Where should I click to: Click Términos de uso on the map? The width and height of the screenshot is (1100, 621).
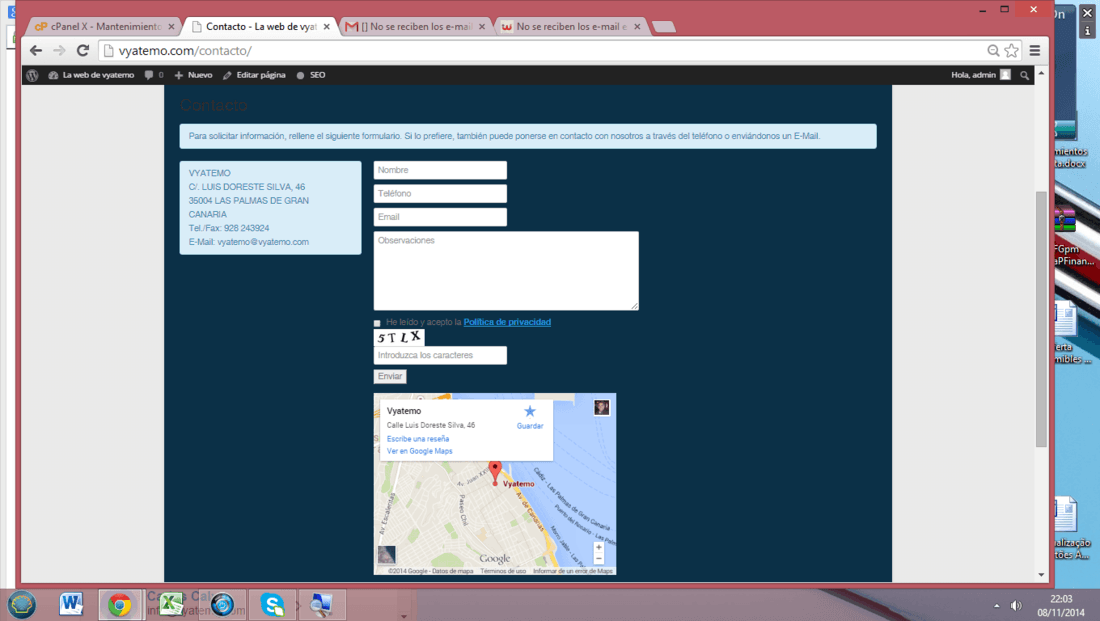(503, 571)
